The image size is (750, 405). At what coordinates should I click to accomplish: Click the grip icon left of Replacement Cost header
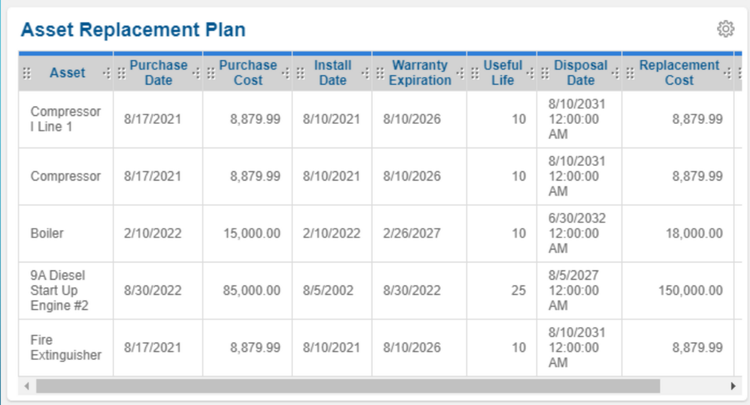[630, 73]
